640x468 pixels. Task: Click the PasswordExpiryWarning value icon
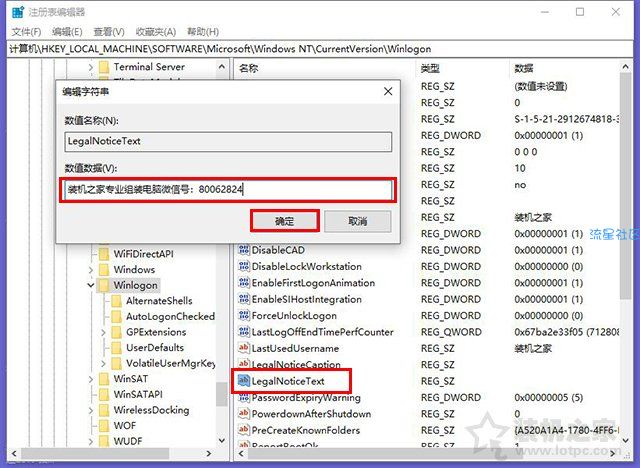click(244, 397)
